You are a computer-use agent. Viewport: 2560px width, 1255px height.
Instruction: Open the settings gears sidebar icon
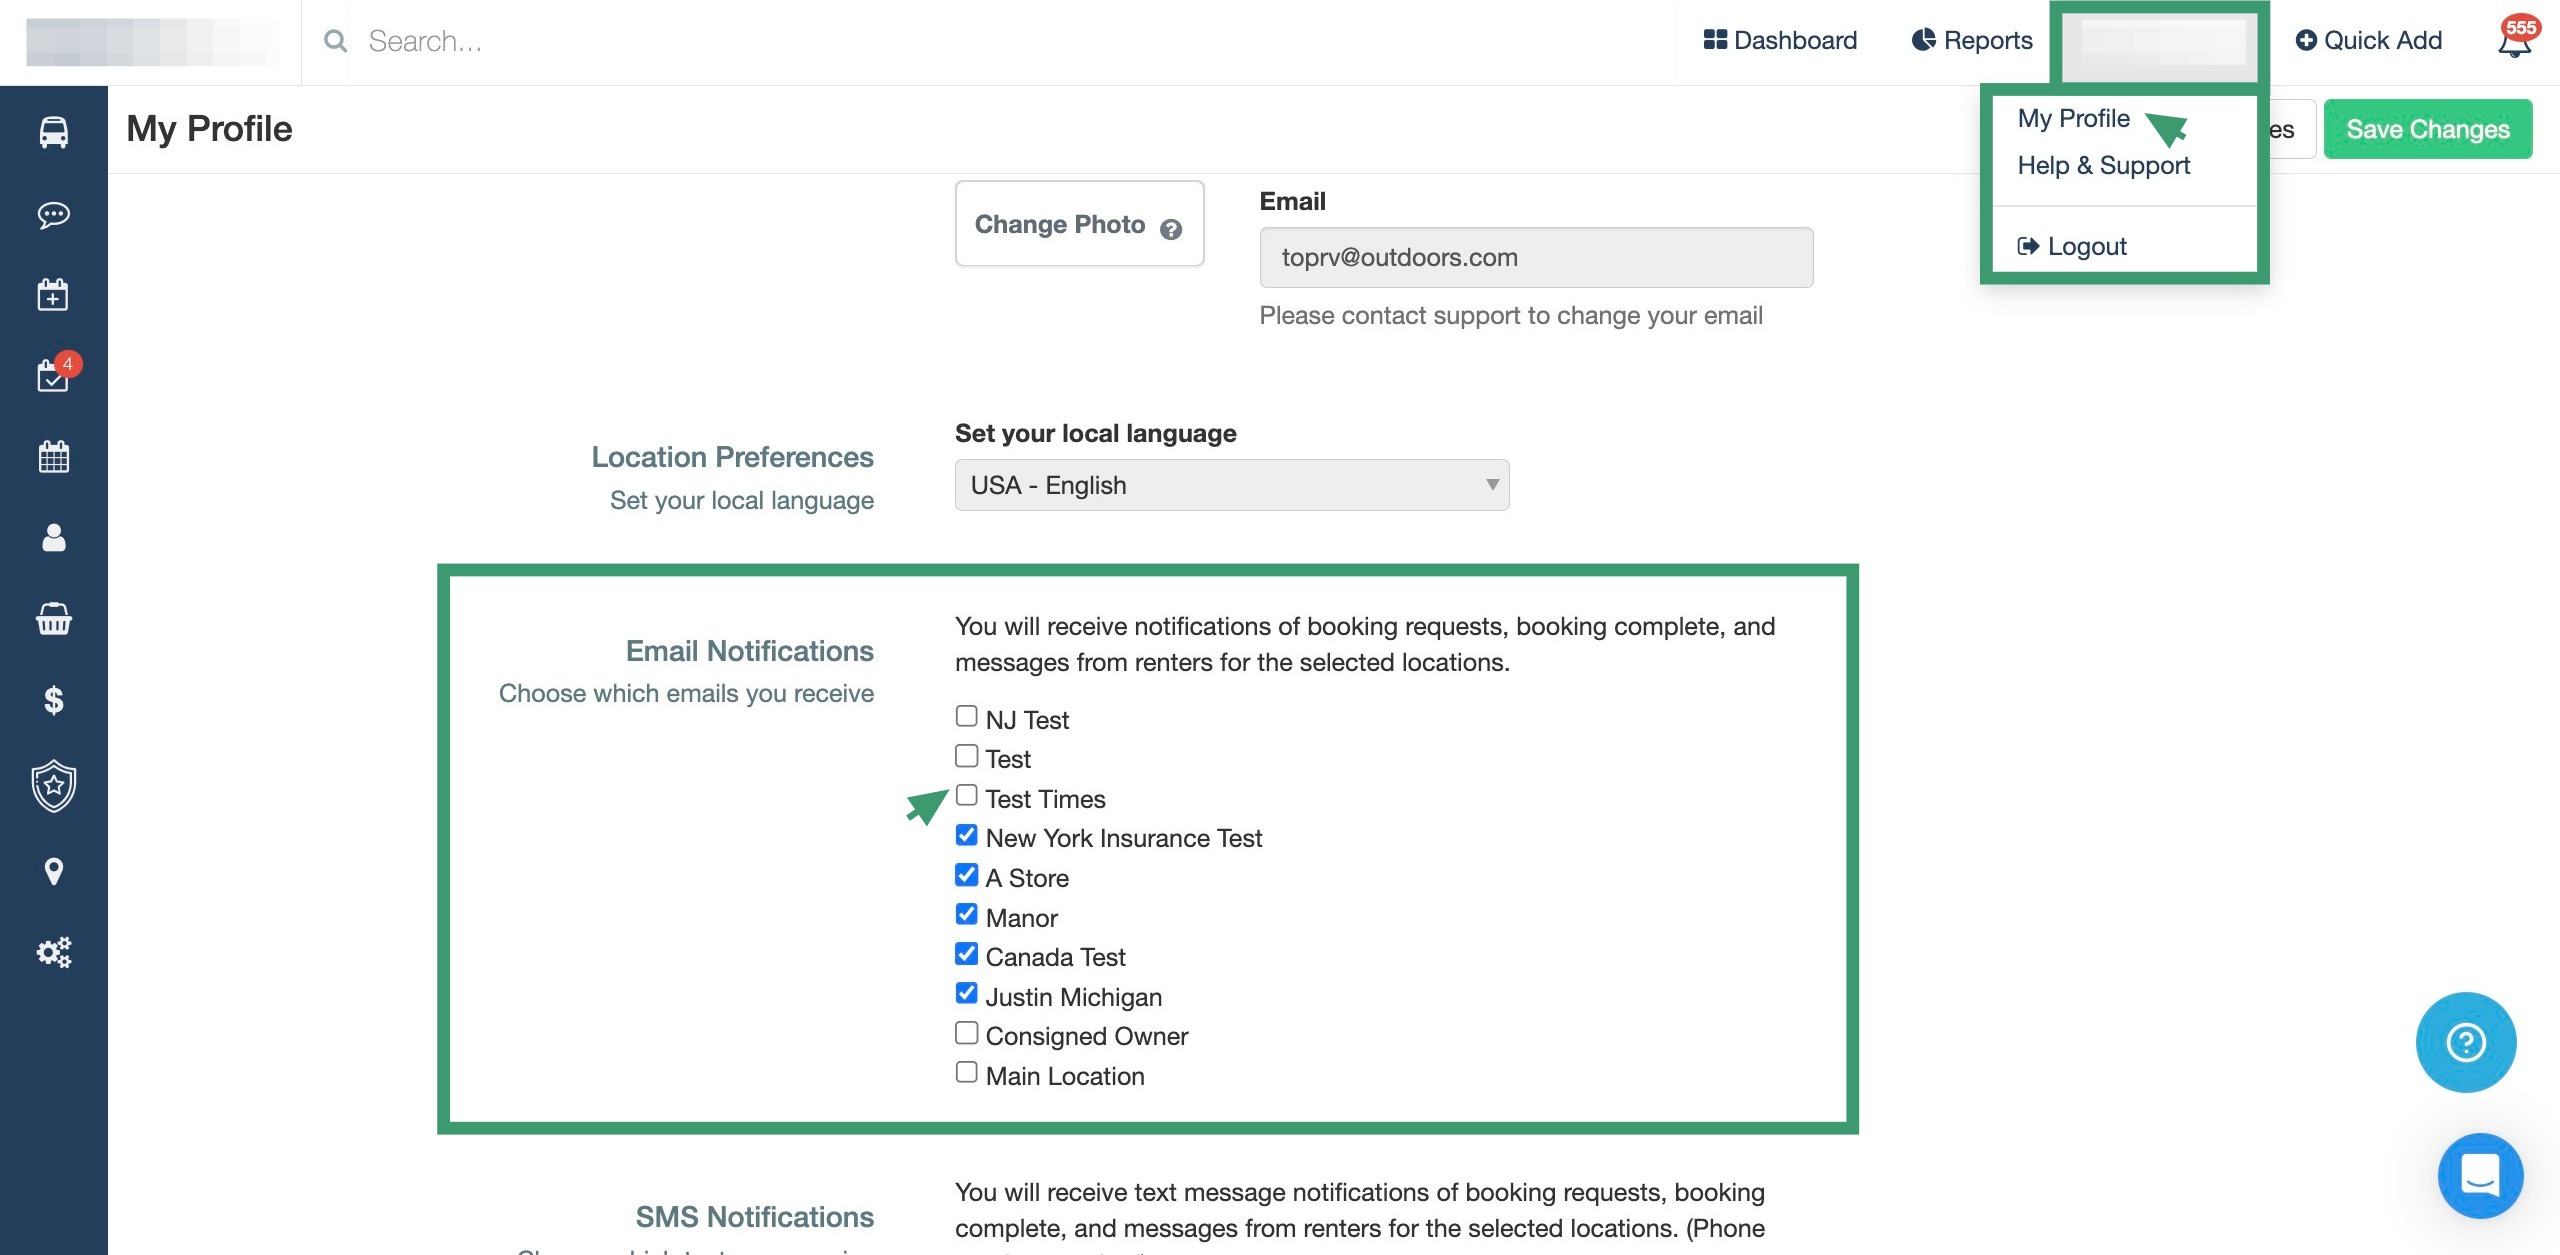tap(54, 952)
